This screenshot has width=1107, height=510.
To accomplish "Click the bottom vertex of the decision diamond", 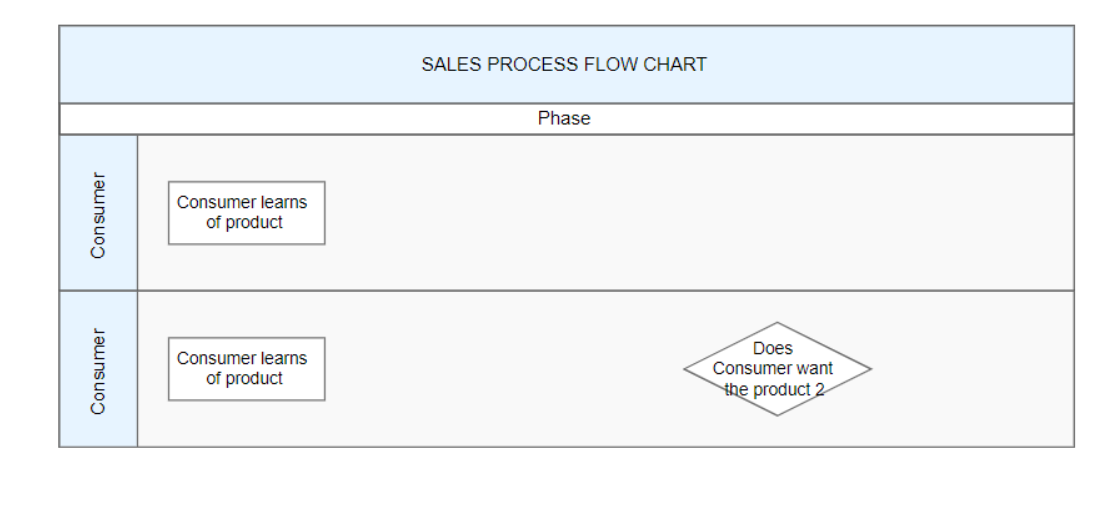I will (777, 415).
